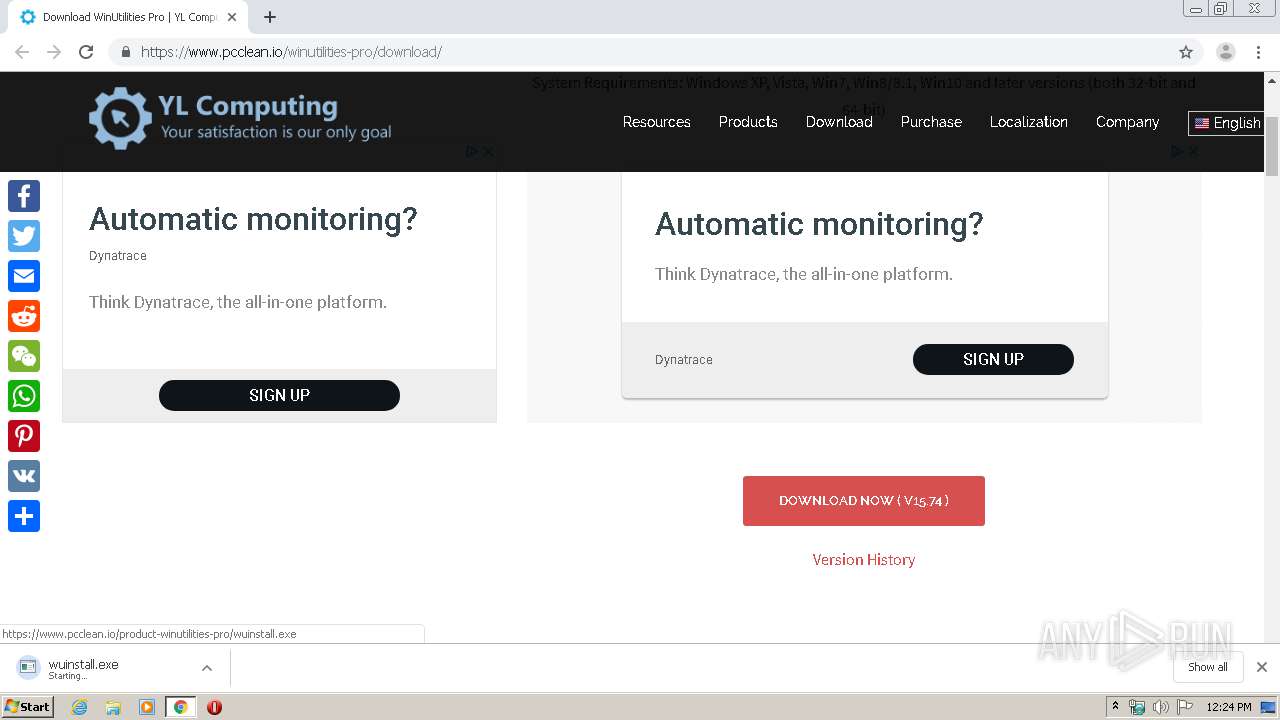Close the Download WinUtilities Pro tab
The height and width of the screenshot is (720, 1280).
[232, 17]
